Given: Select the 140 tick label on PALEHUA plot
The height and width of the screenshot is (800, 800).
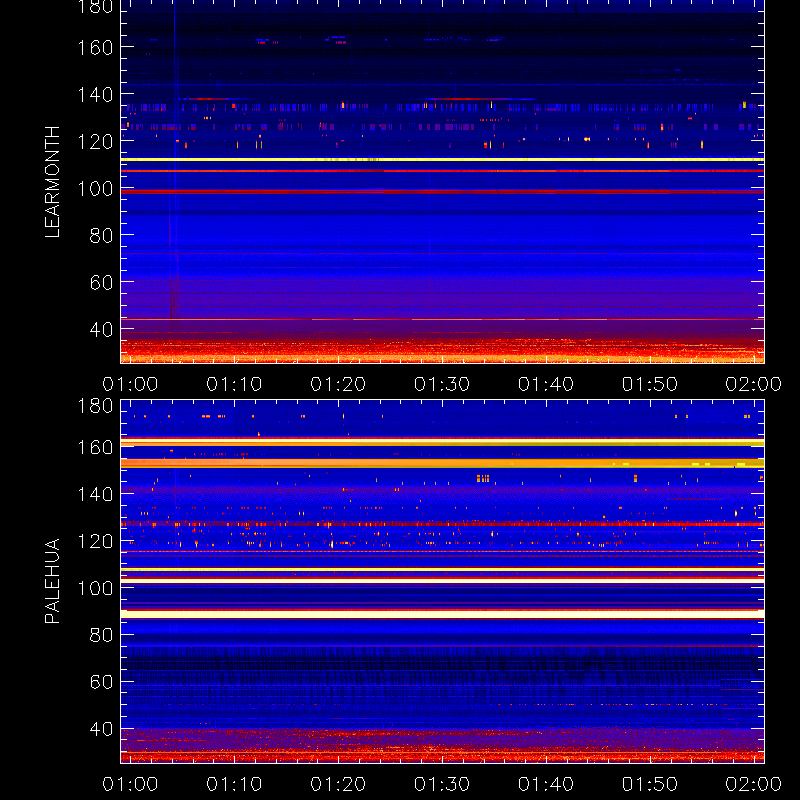Looking at the screenshot, I should (95, 494).
